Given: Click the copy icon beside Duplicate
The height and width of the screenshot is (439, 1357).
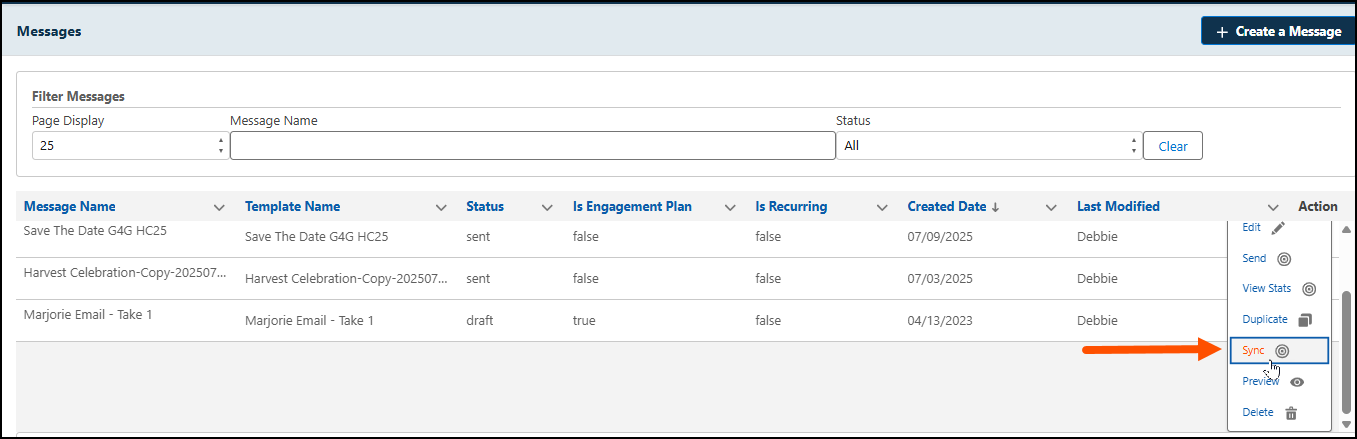Looking at the screenshot, I should click(x=1304, y=320).
